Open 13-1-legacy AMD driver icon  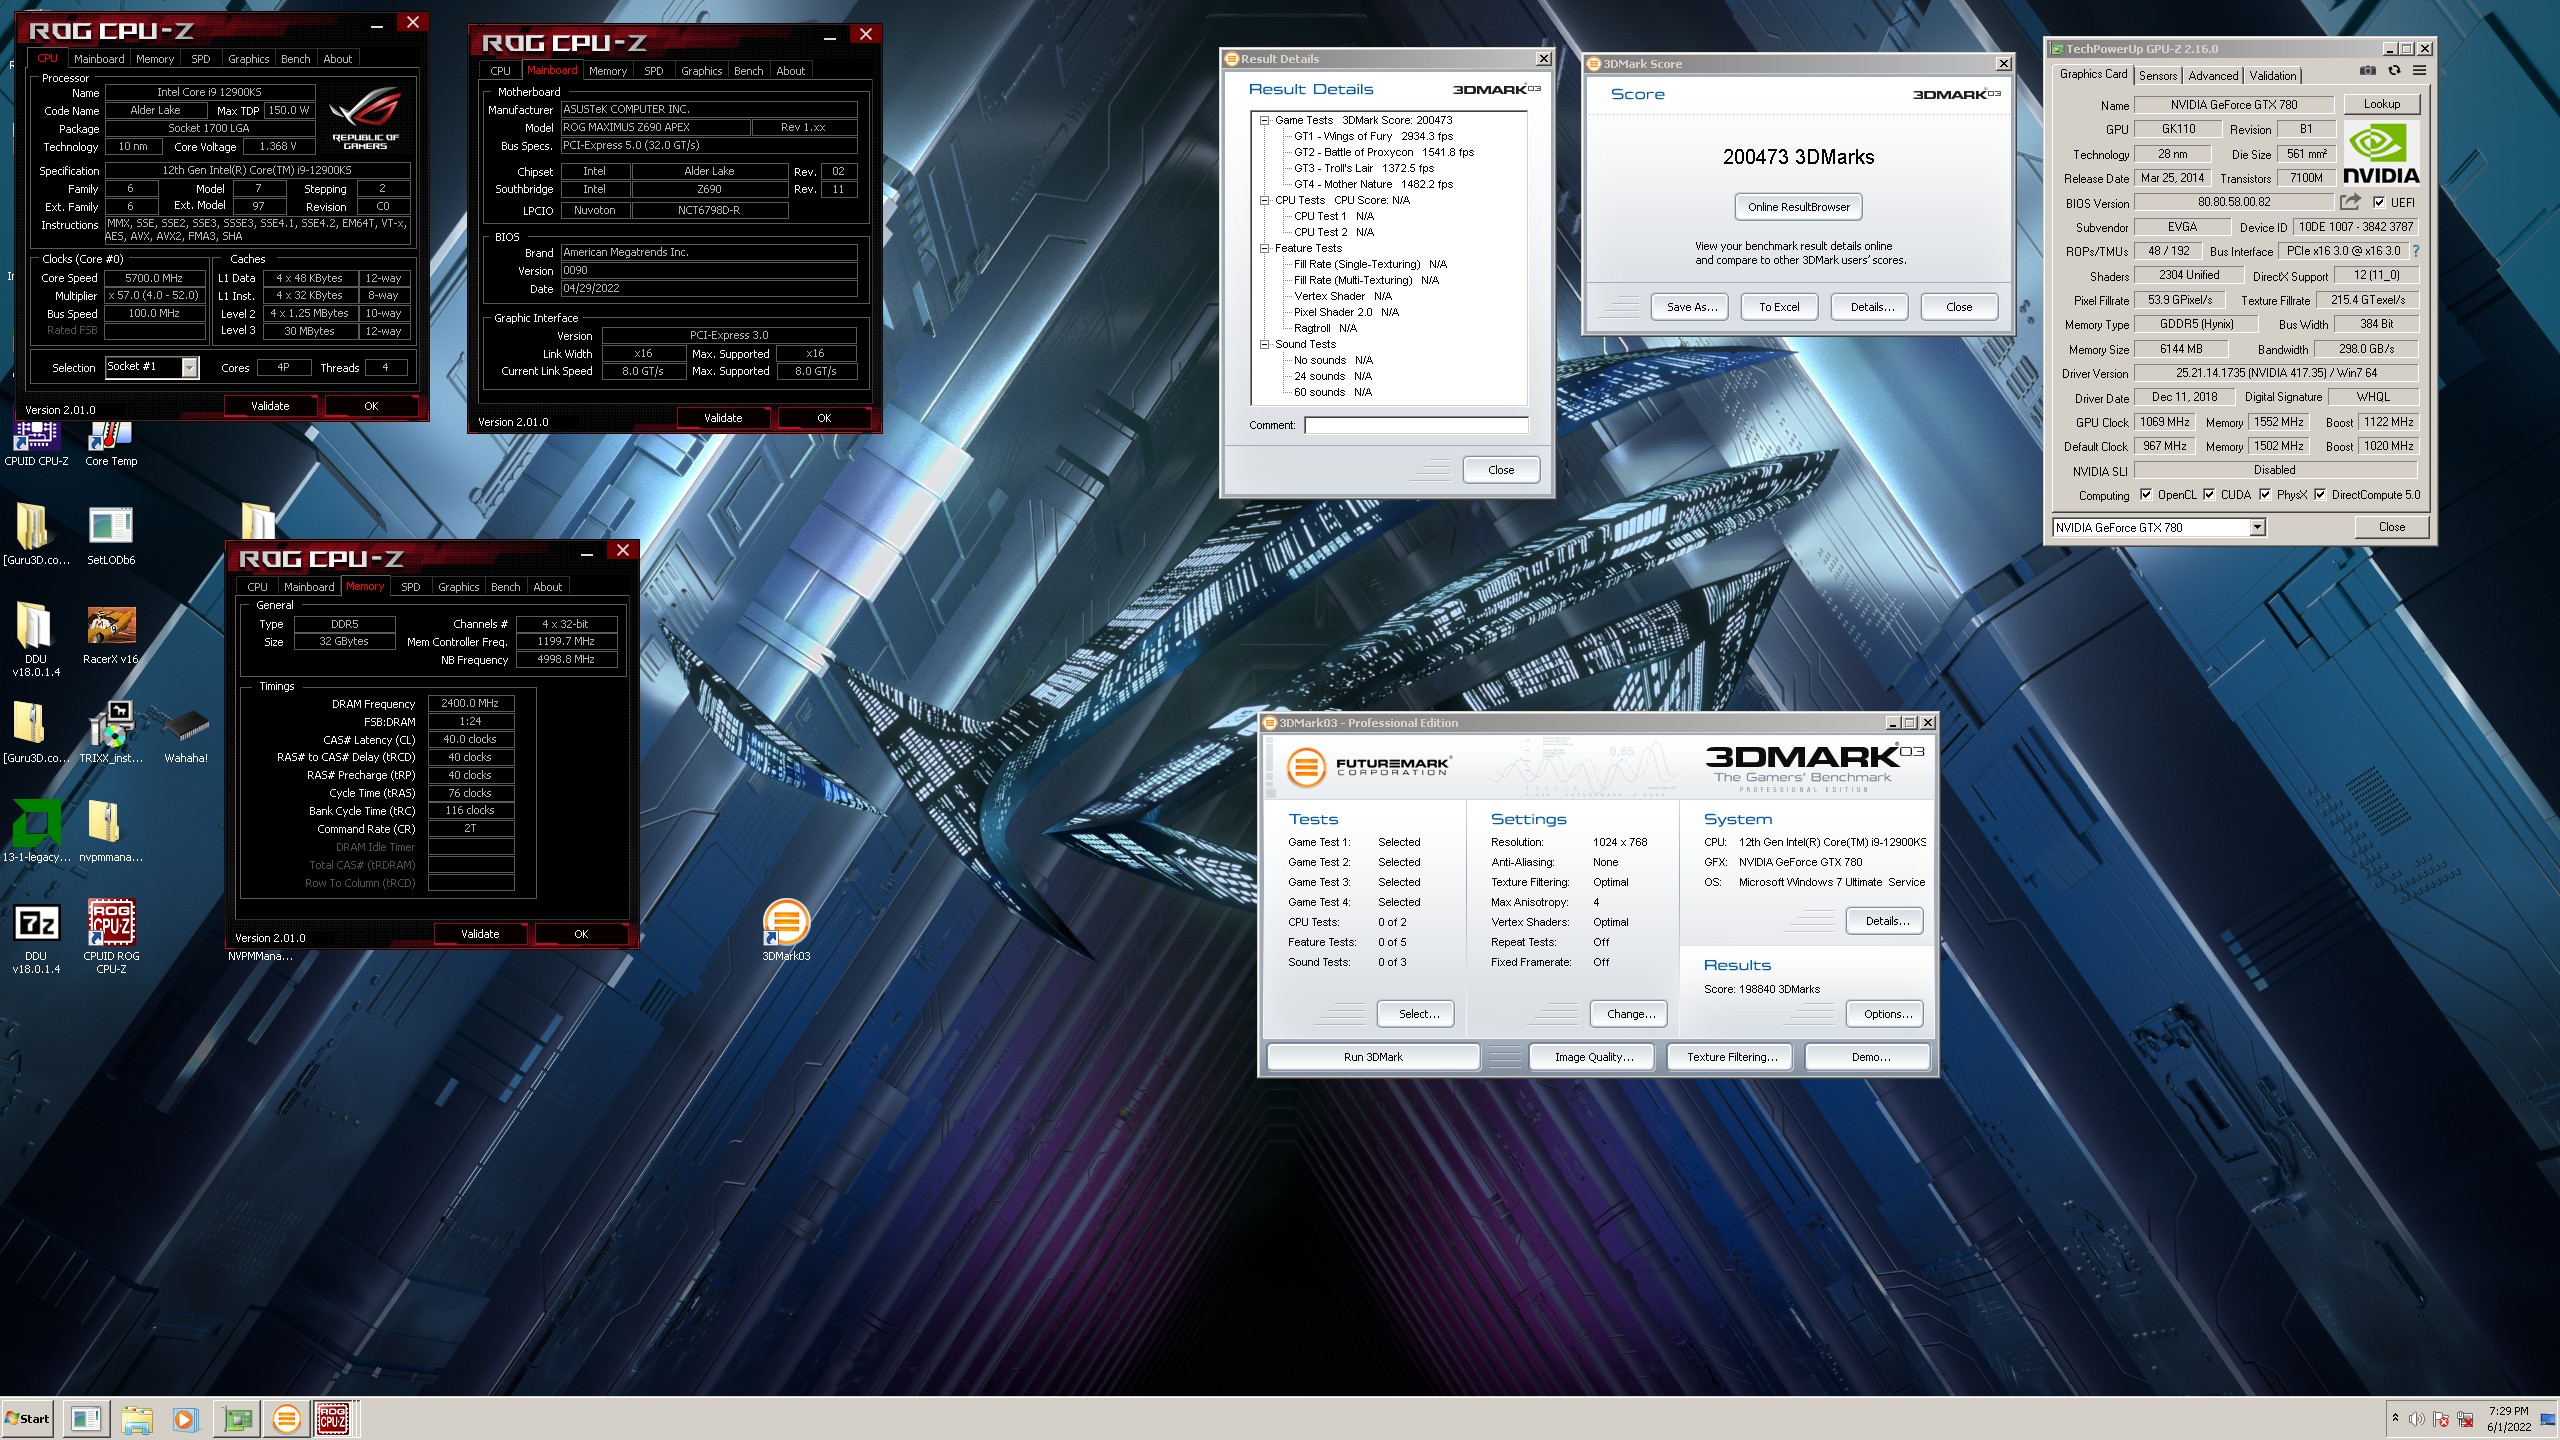(x=36, y=832)
